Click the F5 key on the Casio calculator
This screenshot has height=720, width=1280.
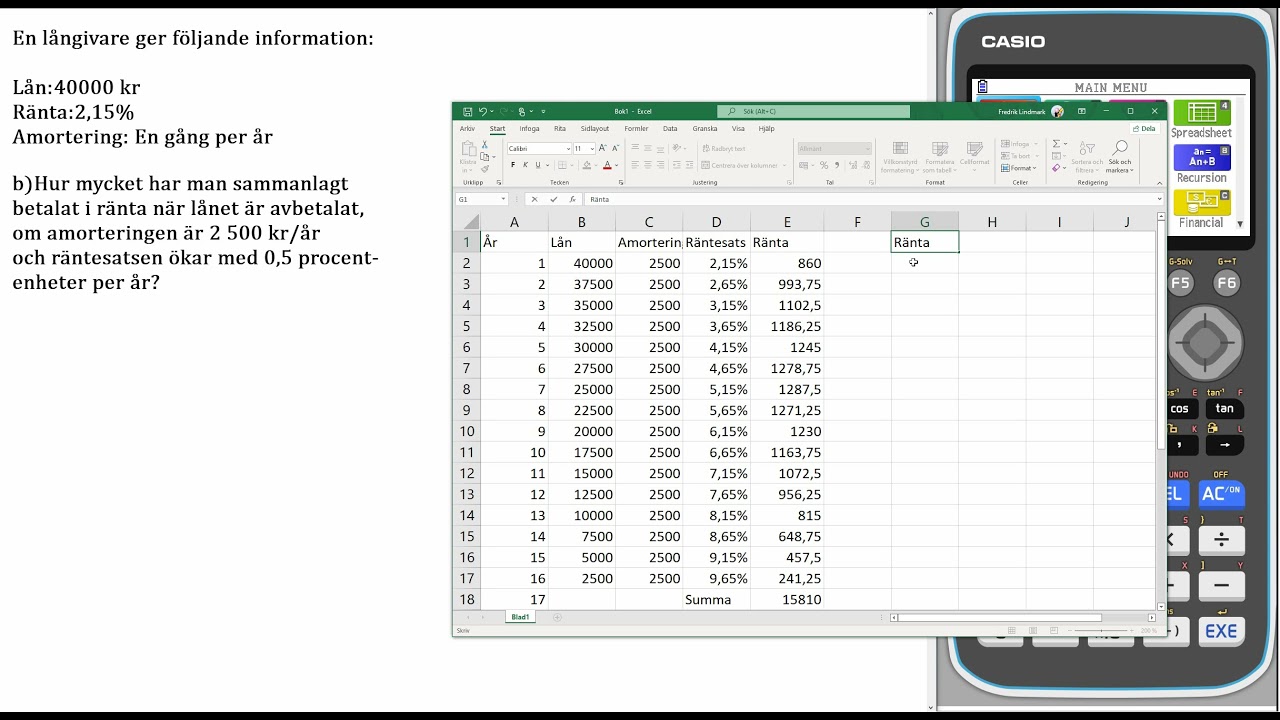tap(1180, 283)
